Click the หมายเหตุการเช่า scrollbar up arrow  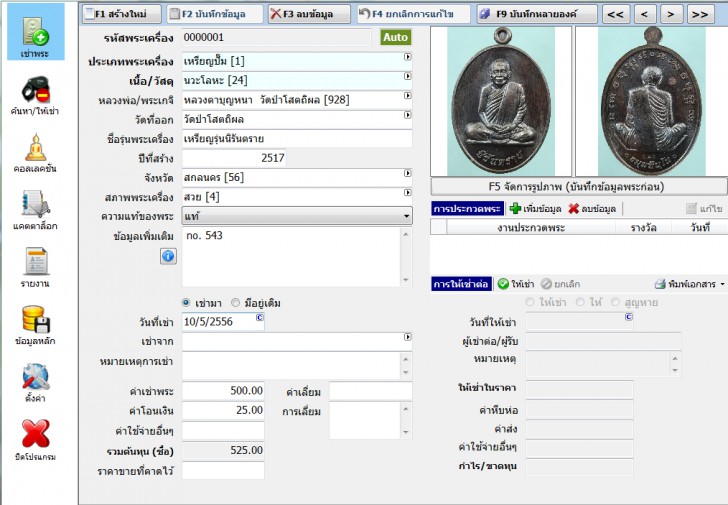pos(406,359)
